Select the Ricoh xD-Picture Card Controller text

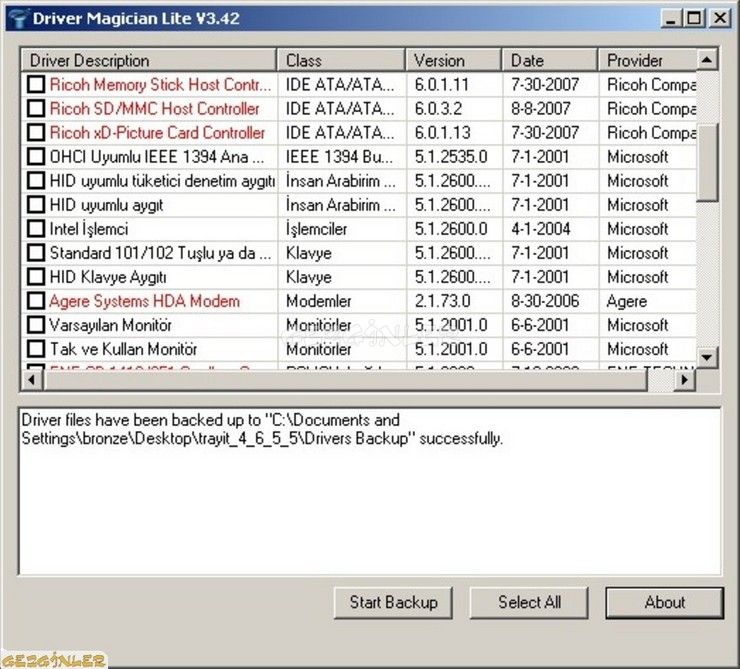[x=157, y=133]
